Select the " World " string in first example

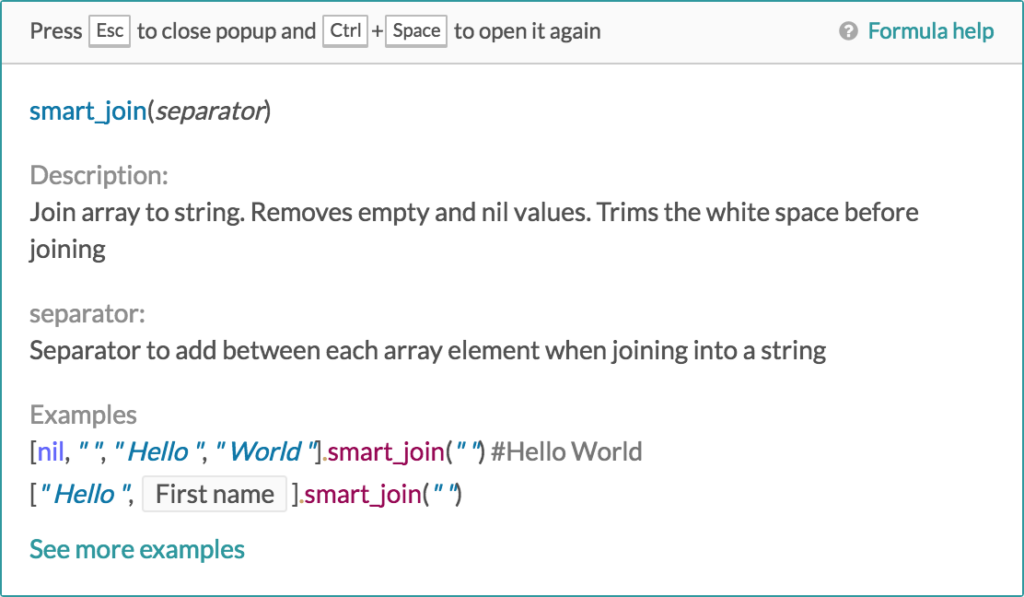(x=266, y=451)
